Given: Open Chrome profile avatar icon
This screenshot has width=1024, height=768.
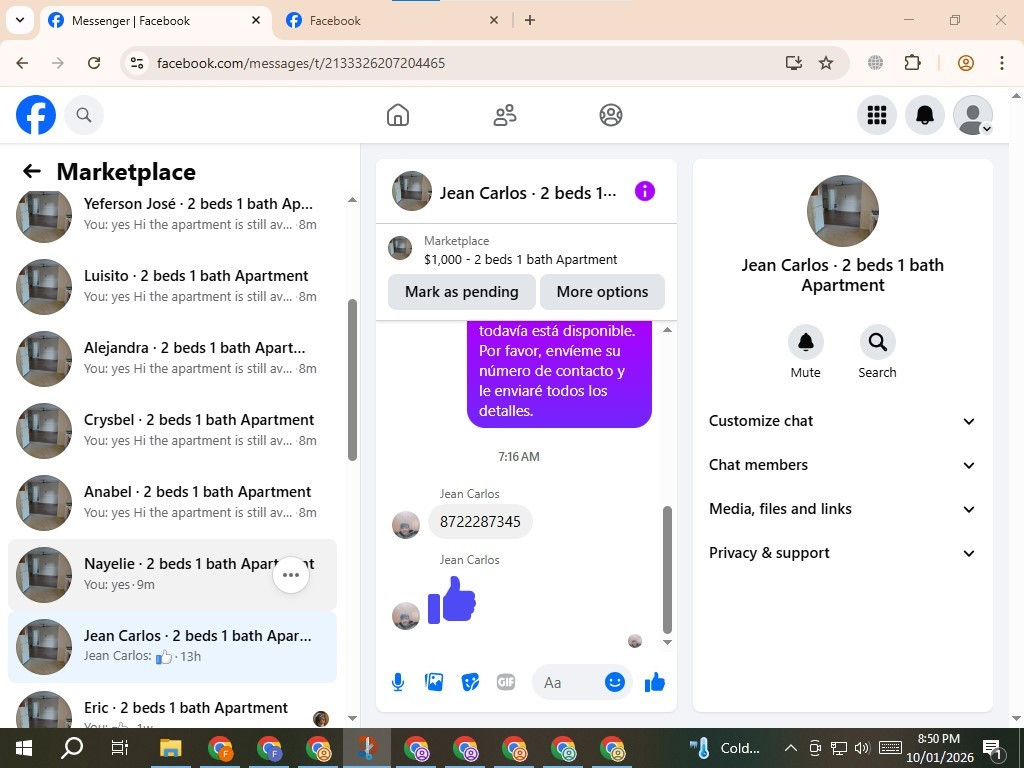Looking at the screenshot, I should point(966,63).
